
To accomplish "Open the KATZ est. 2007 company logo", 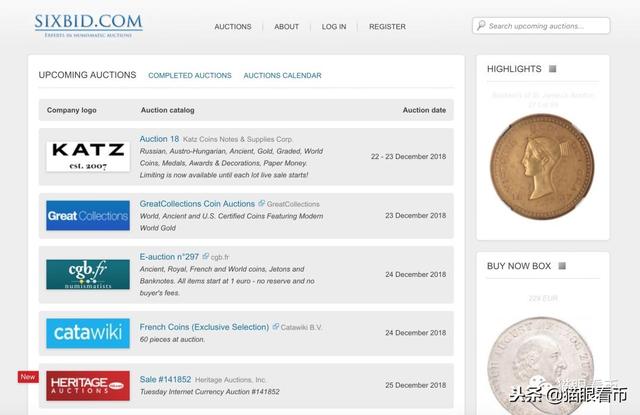I will pyautogui.click(x=88, y=156).
